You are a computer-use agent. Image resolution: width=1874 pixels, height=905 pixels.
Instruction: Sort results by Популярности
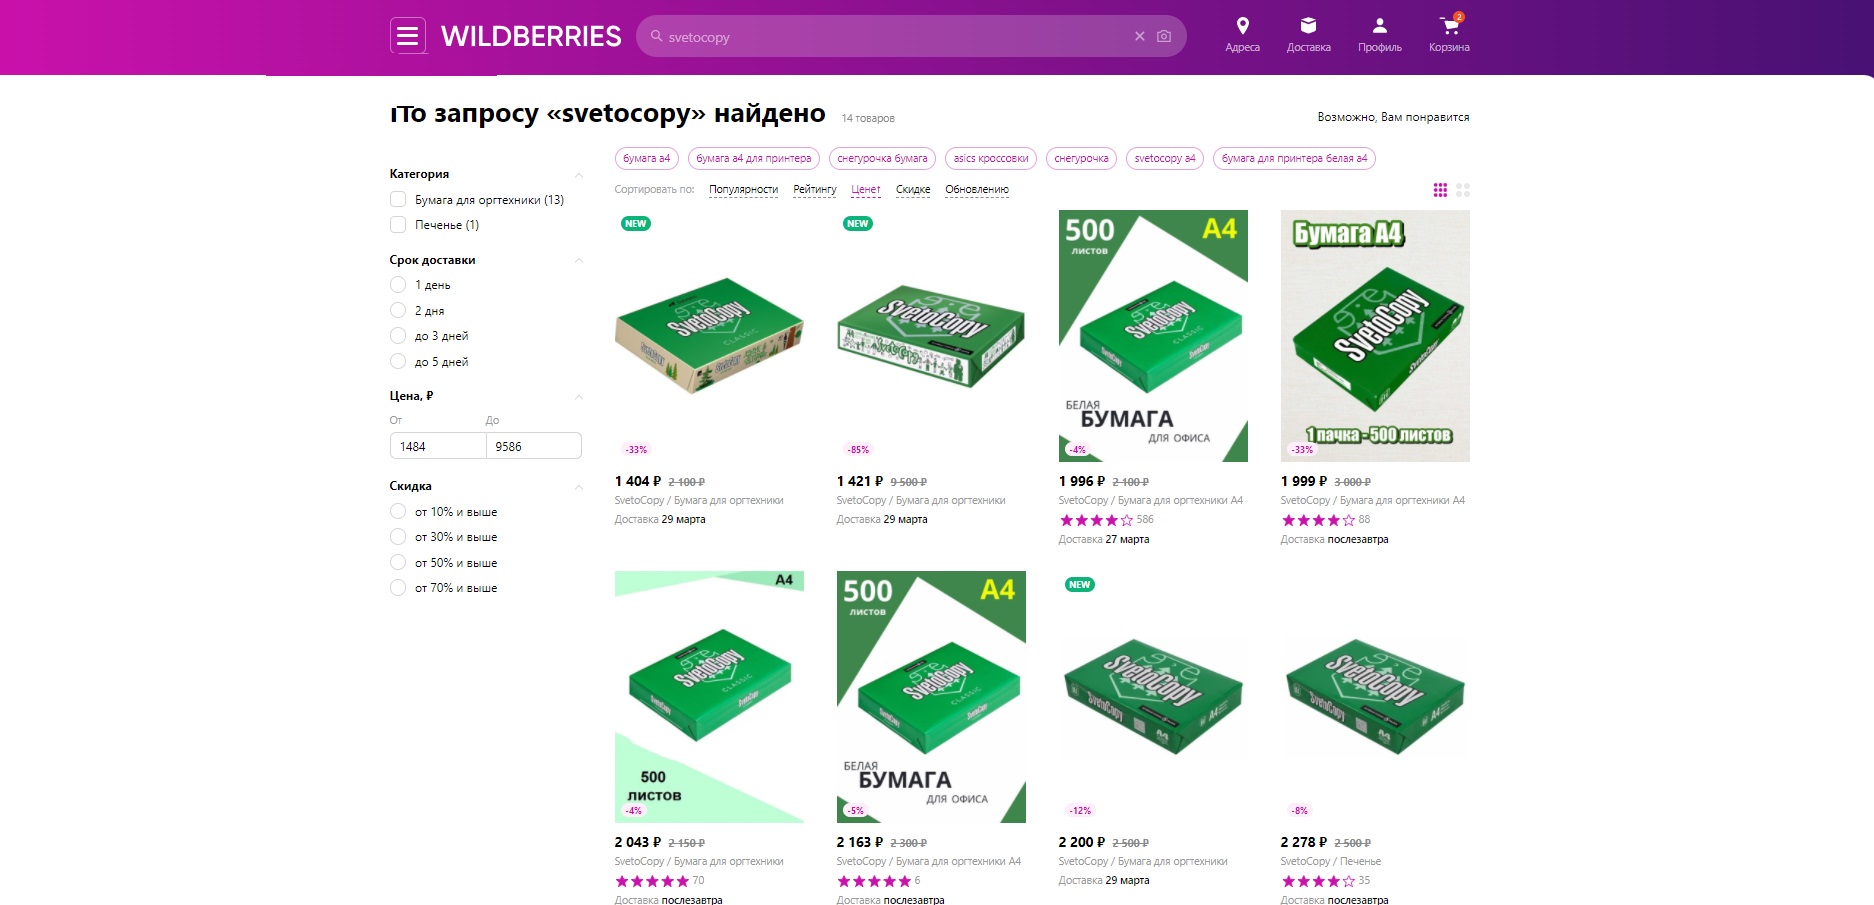[x=743, y=190]
